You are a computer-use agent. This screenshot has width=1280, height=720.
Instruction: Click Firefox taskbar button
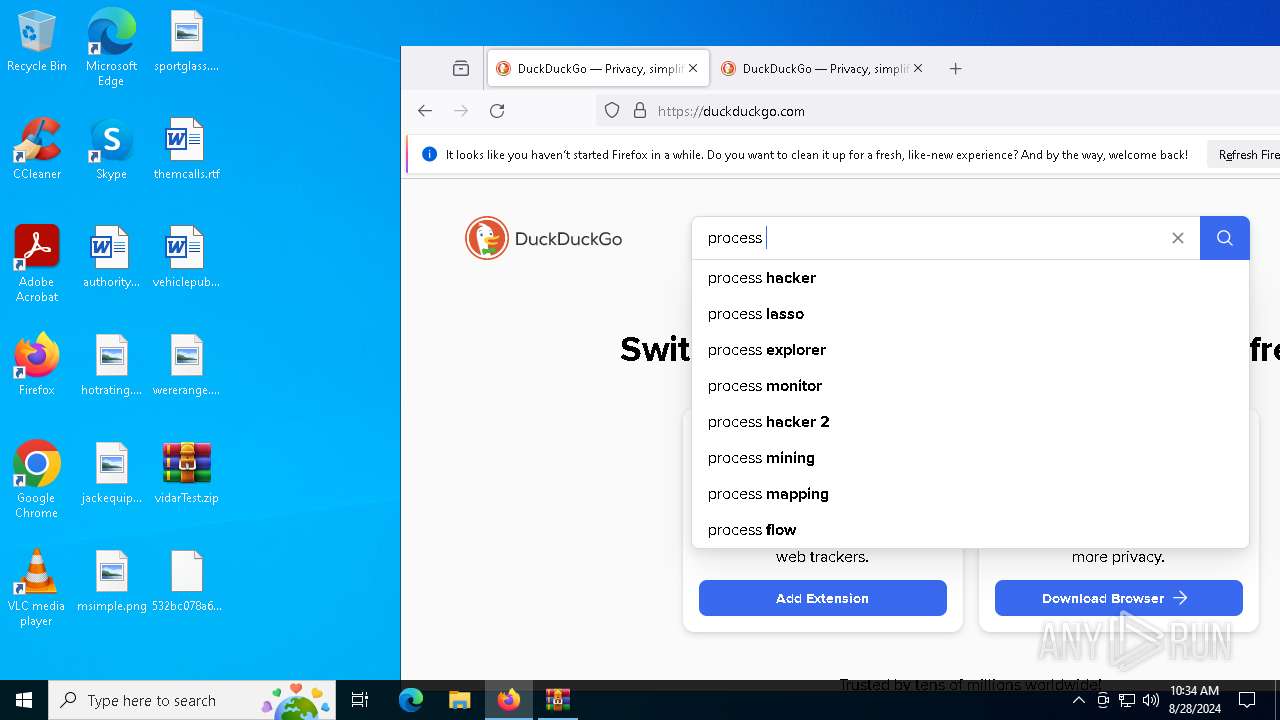[509, 700]
